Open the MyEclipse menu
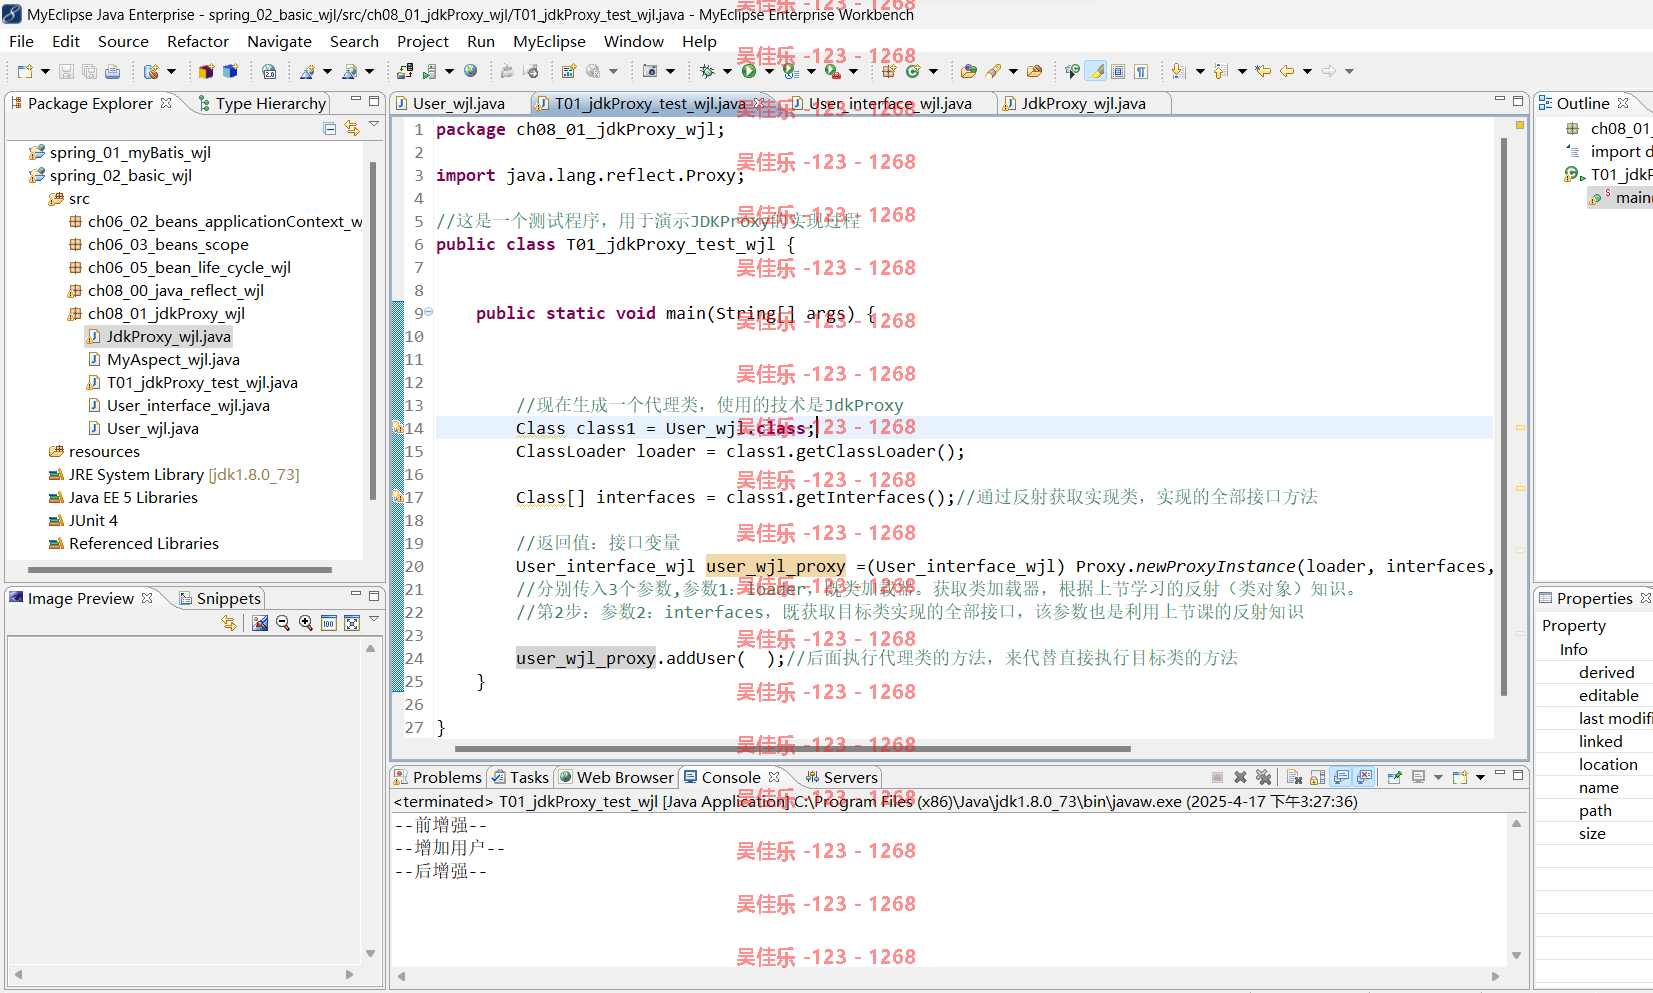This screenshot has height=993, width=1653. pyautogui.click(x=549, y=41)
